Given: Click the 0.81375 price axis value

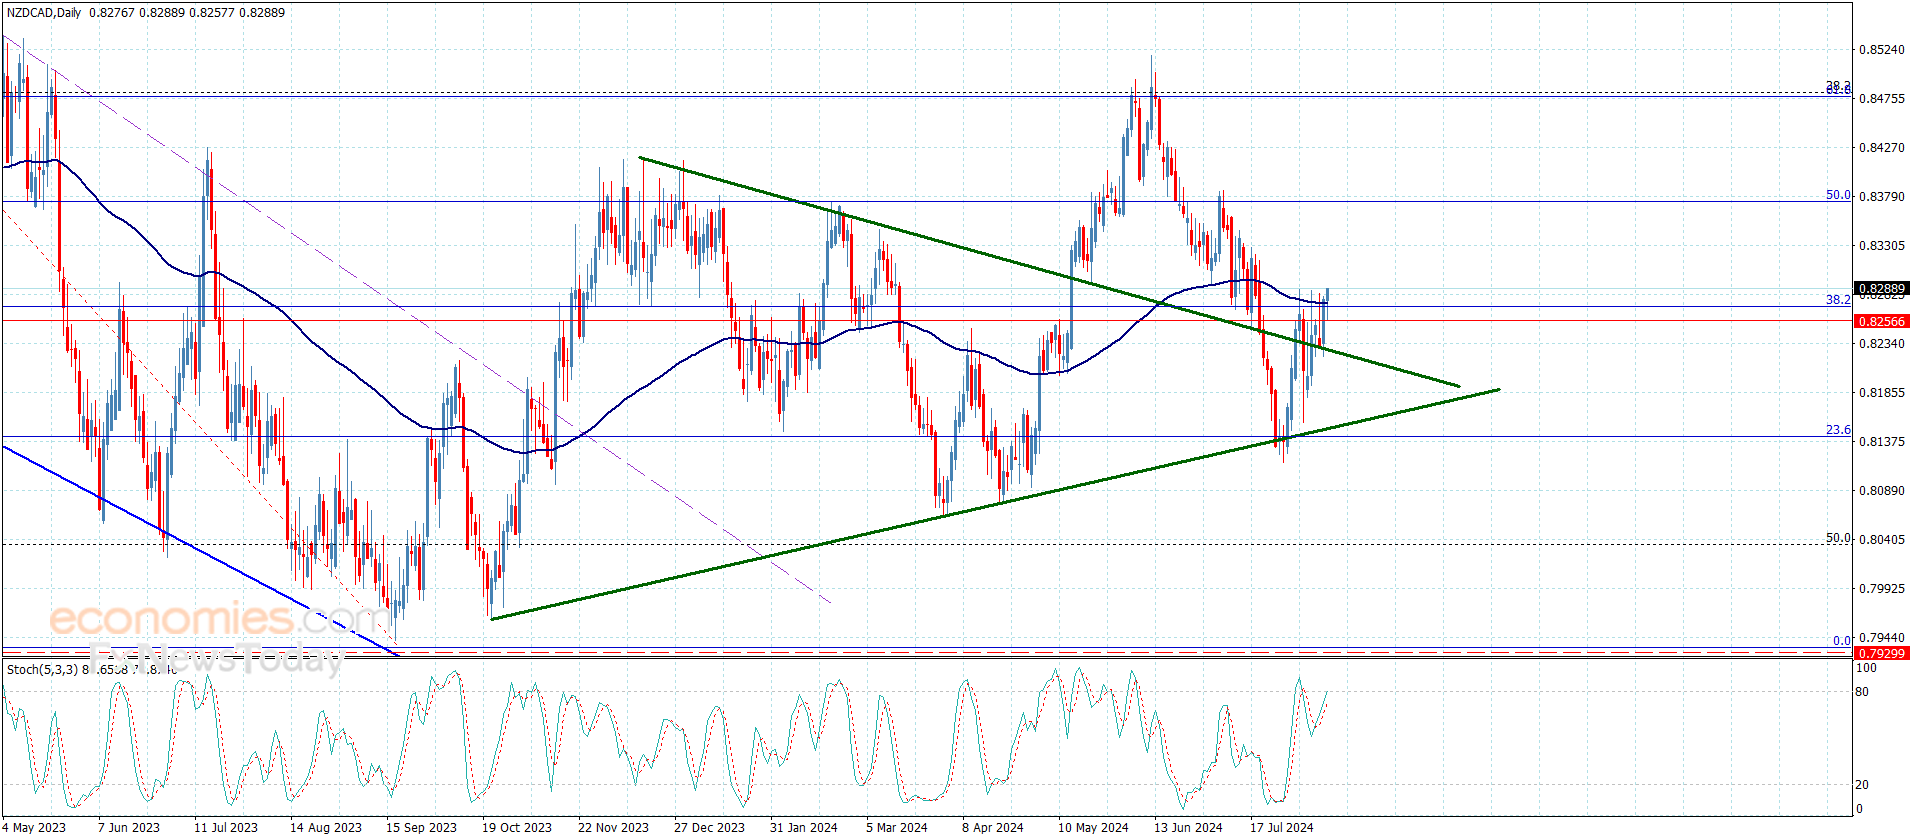Looking at the screenshot, I should pos(1881,441).
